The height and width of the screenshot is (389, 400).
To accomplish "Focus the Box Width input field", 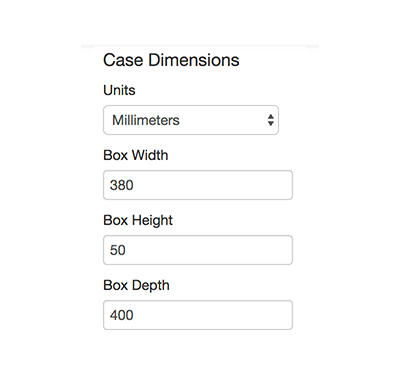I will click(x=198, y=185).
